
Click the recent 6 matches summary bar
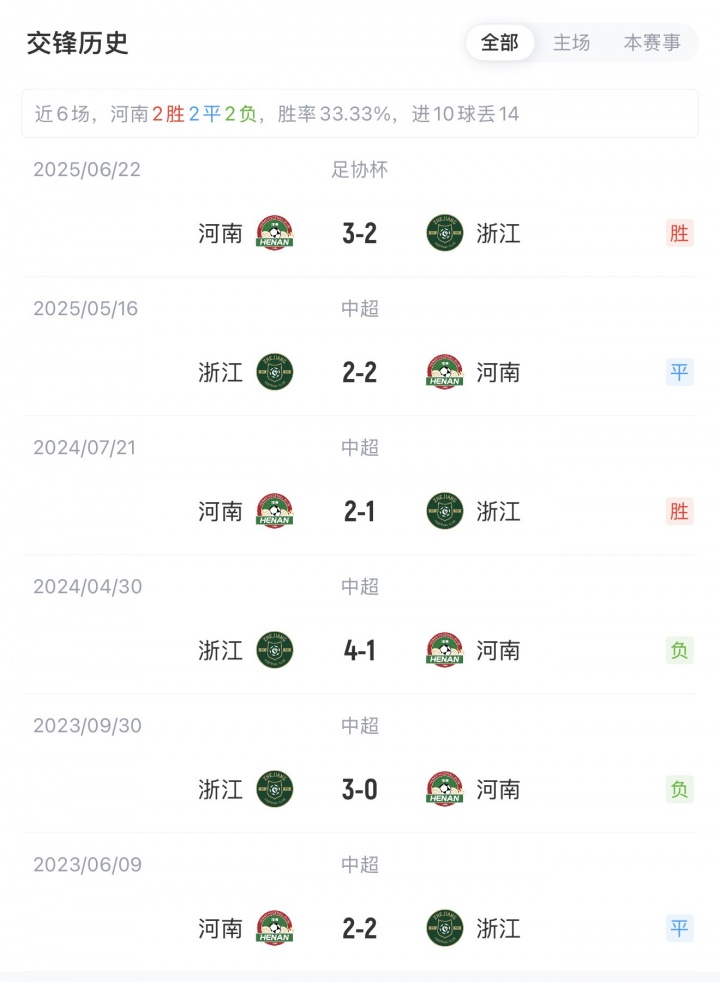pos(360,114)
